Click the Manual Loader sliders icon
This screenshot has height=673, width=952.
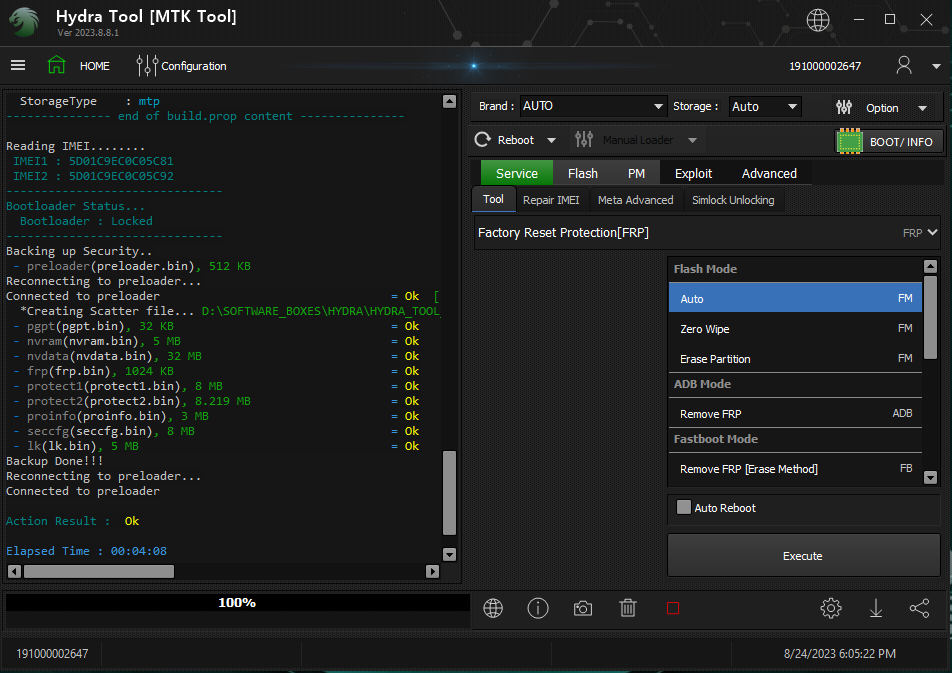pyautogui.click(x=583, y=140)
